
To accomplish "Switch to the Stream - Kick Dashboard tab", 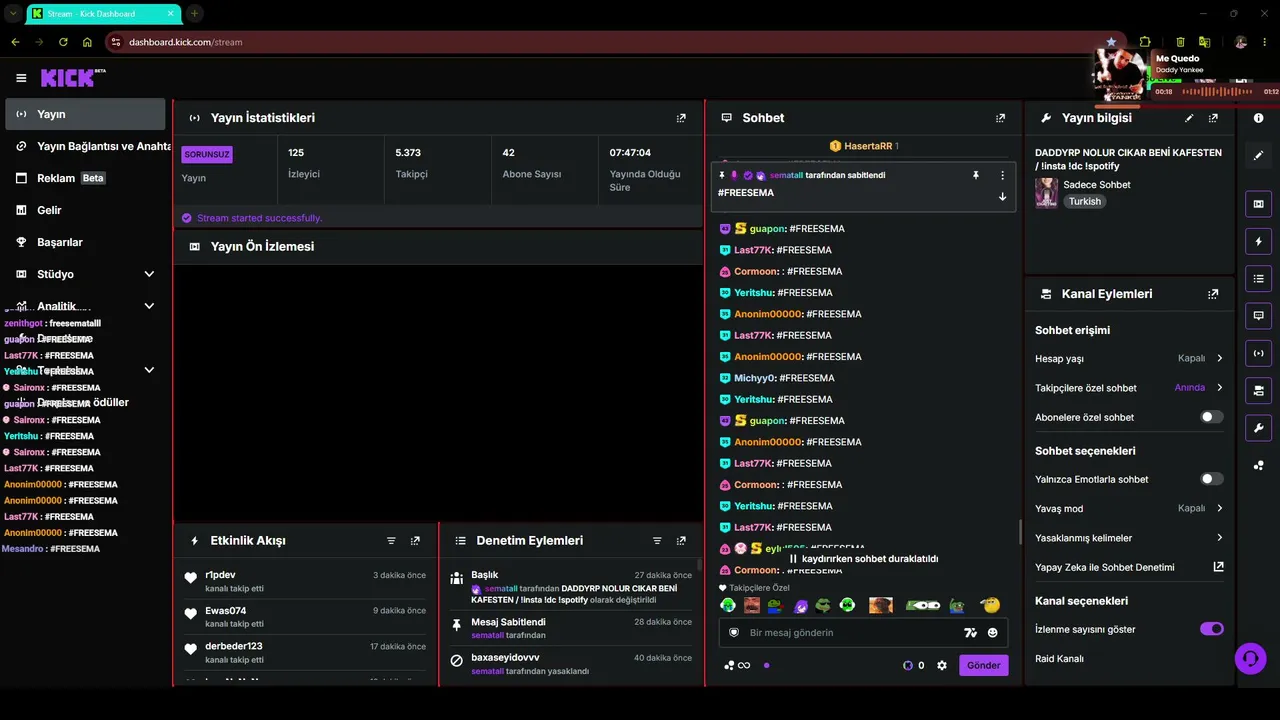I will pyautogui.click(x=103, y=14).
